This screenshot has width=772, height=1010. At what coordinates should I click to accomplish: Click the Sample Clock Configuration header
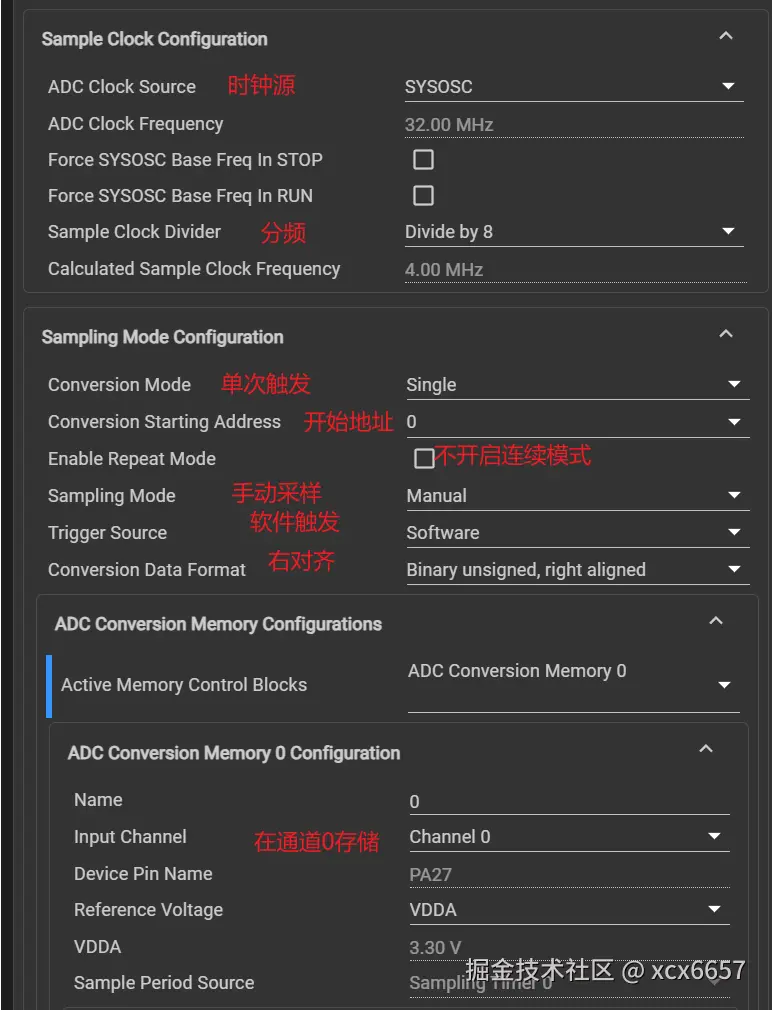tap(155, 39)
